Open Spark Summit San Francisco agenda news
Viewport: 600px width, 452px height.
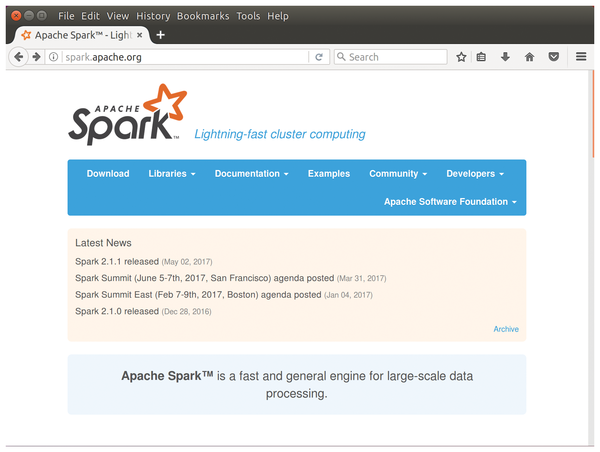click(205, 278)
